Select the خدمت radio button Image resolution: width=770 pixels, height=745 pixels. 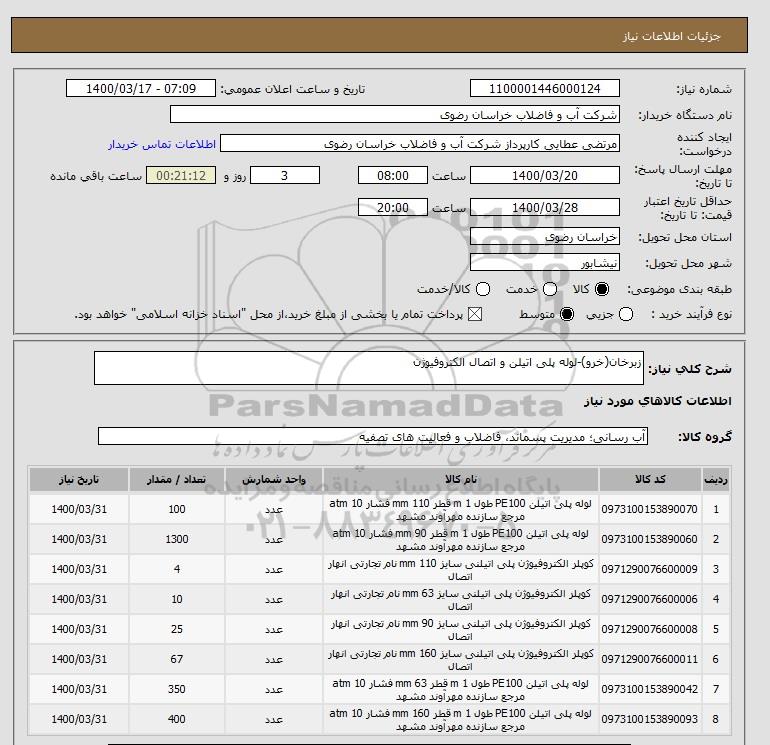(x=550, y=289)
